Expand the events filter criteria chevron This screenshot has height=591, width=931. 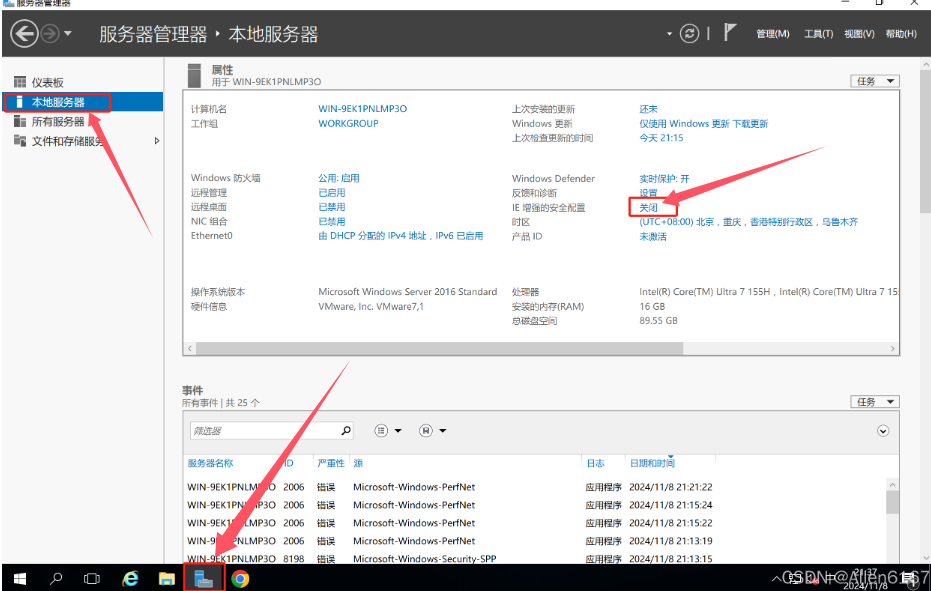[883, 431]
